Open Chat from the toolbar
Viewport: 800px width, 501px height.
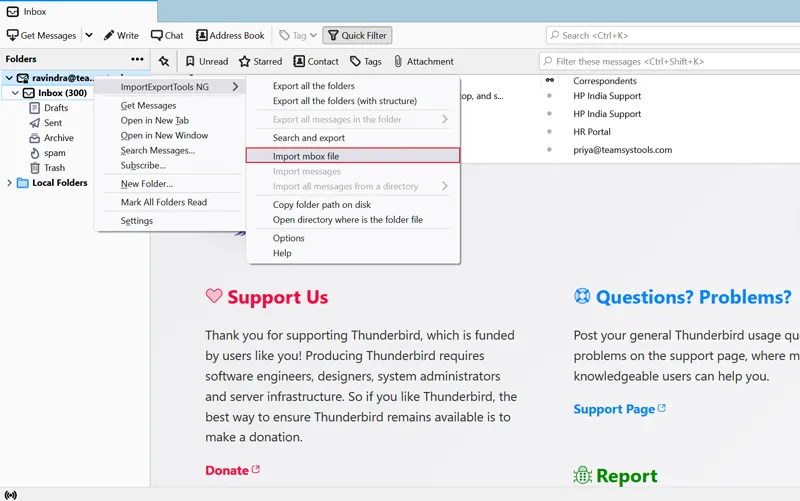pyautogui.click(x=167, y=35)
